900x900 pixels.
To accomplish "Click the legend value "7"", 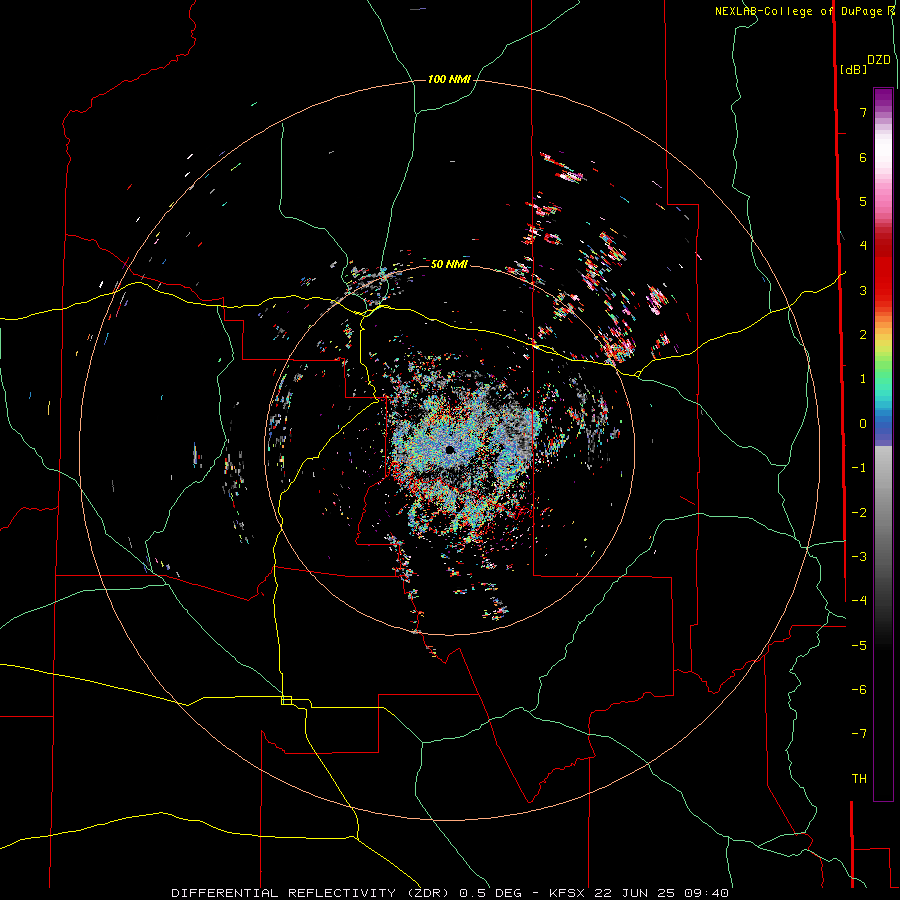I will pyautogui.click(x=863, y=112).
